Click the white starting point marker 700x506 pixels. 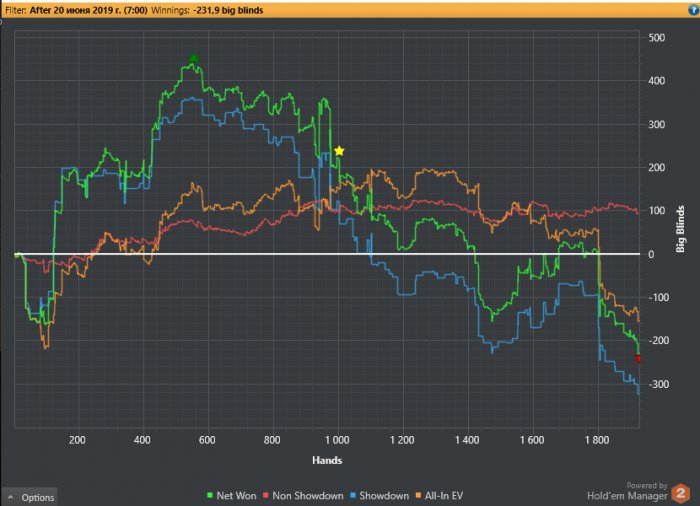tap(17, 254)
